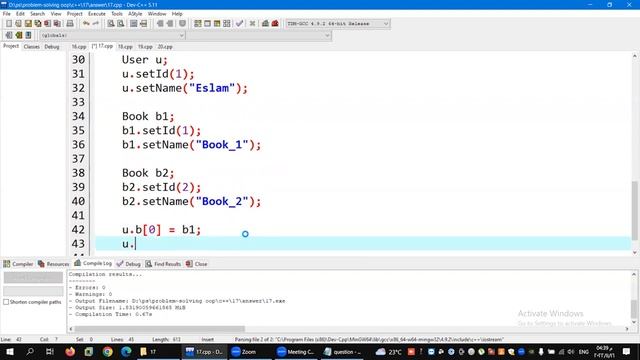Screen dimensions: 640x360
Task: Click the Goto line toolbar icon
Action: pos(144,24)
